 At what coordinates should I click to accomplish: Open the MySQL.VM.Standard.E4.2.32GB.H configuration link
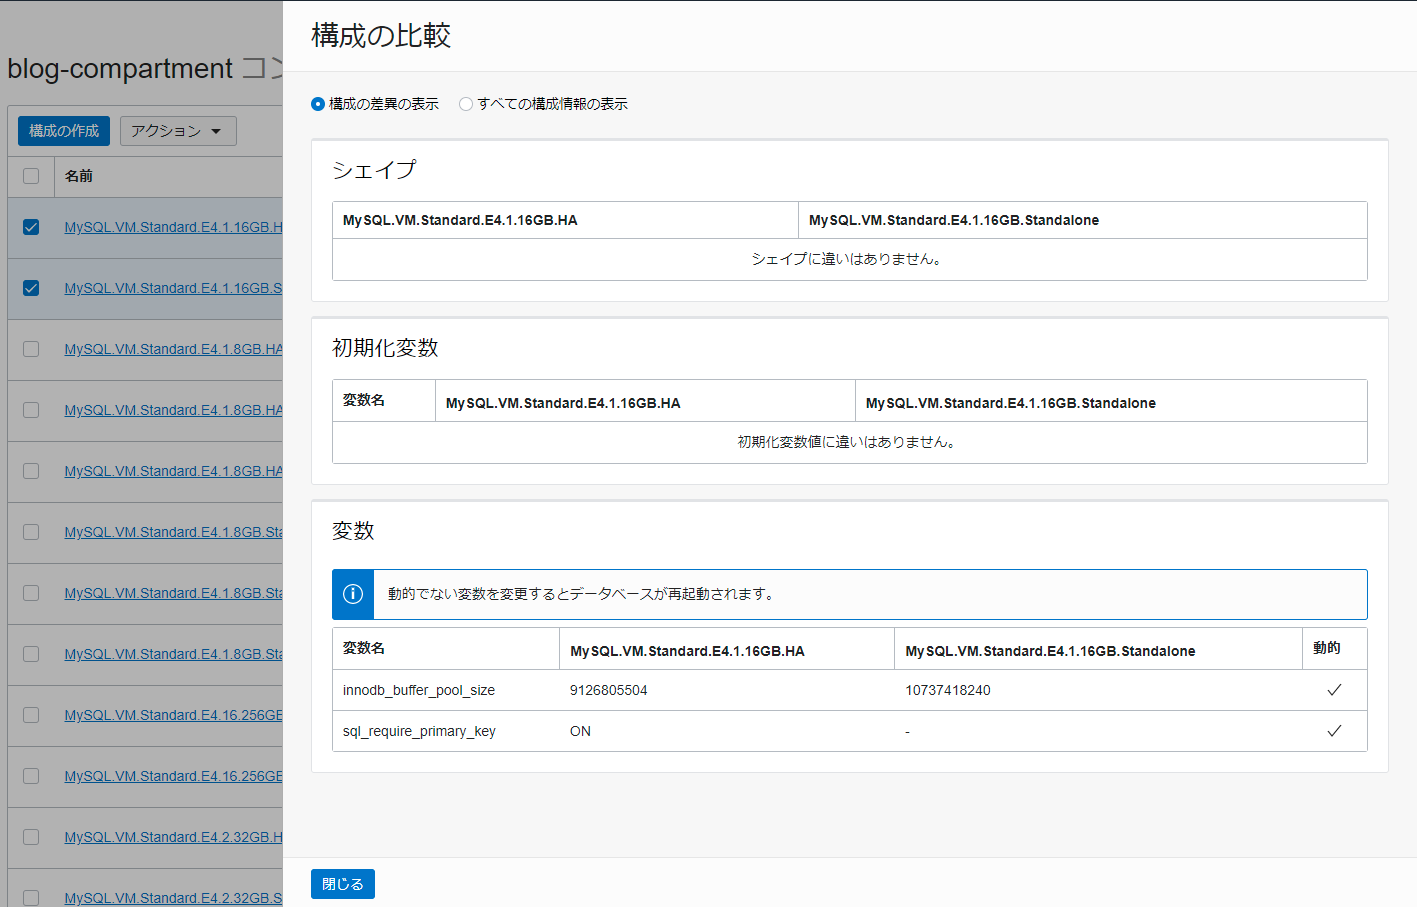click(173, 837)
